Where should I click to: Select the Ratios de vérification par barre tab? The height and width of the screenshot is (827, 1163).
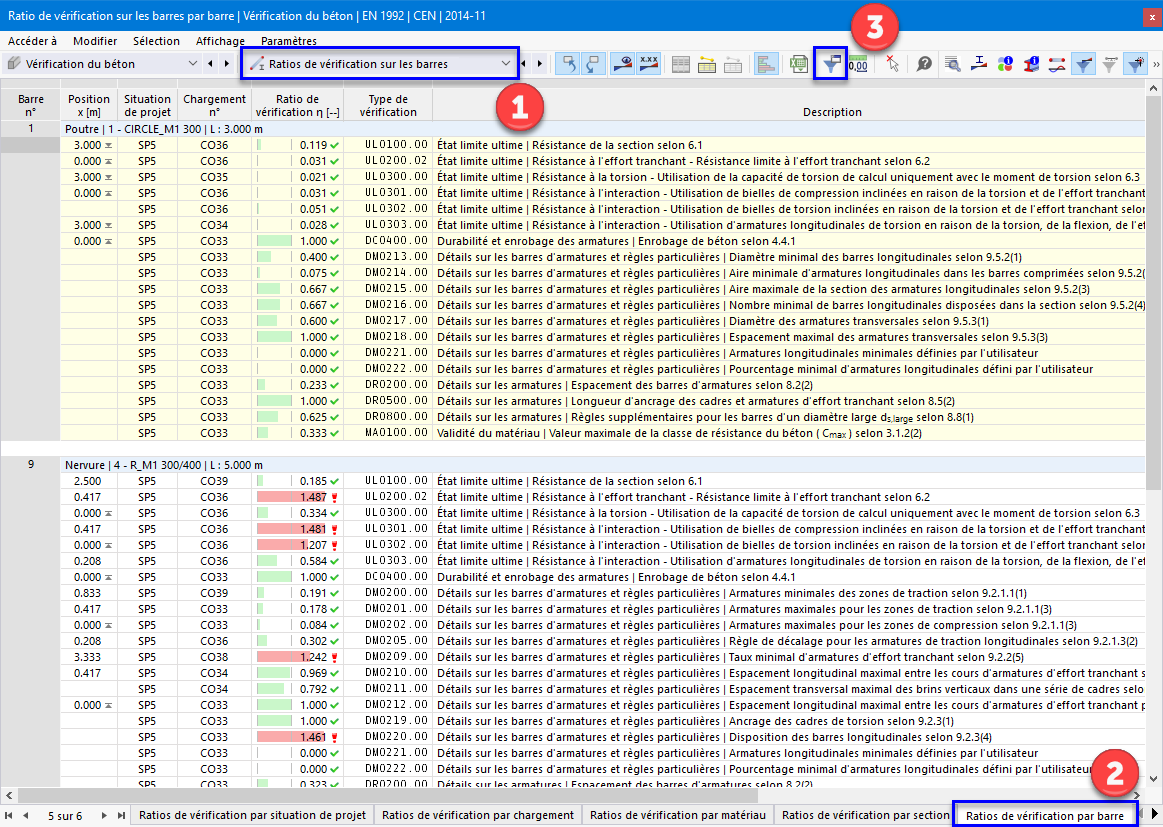[x=1044, y=816]
